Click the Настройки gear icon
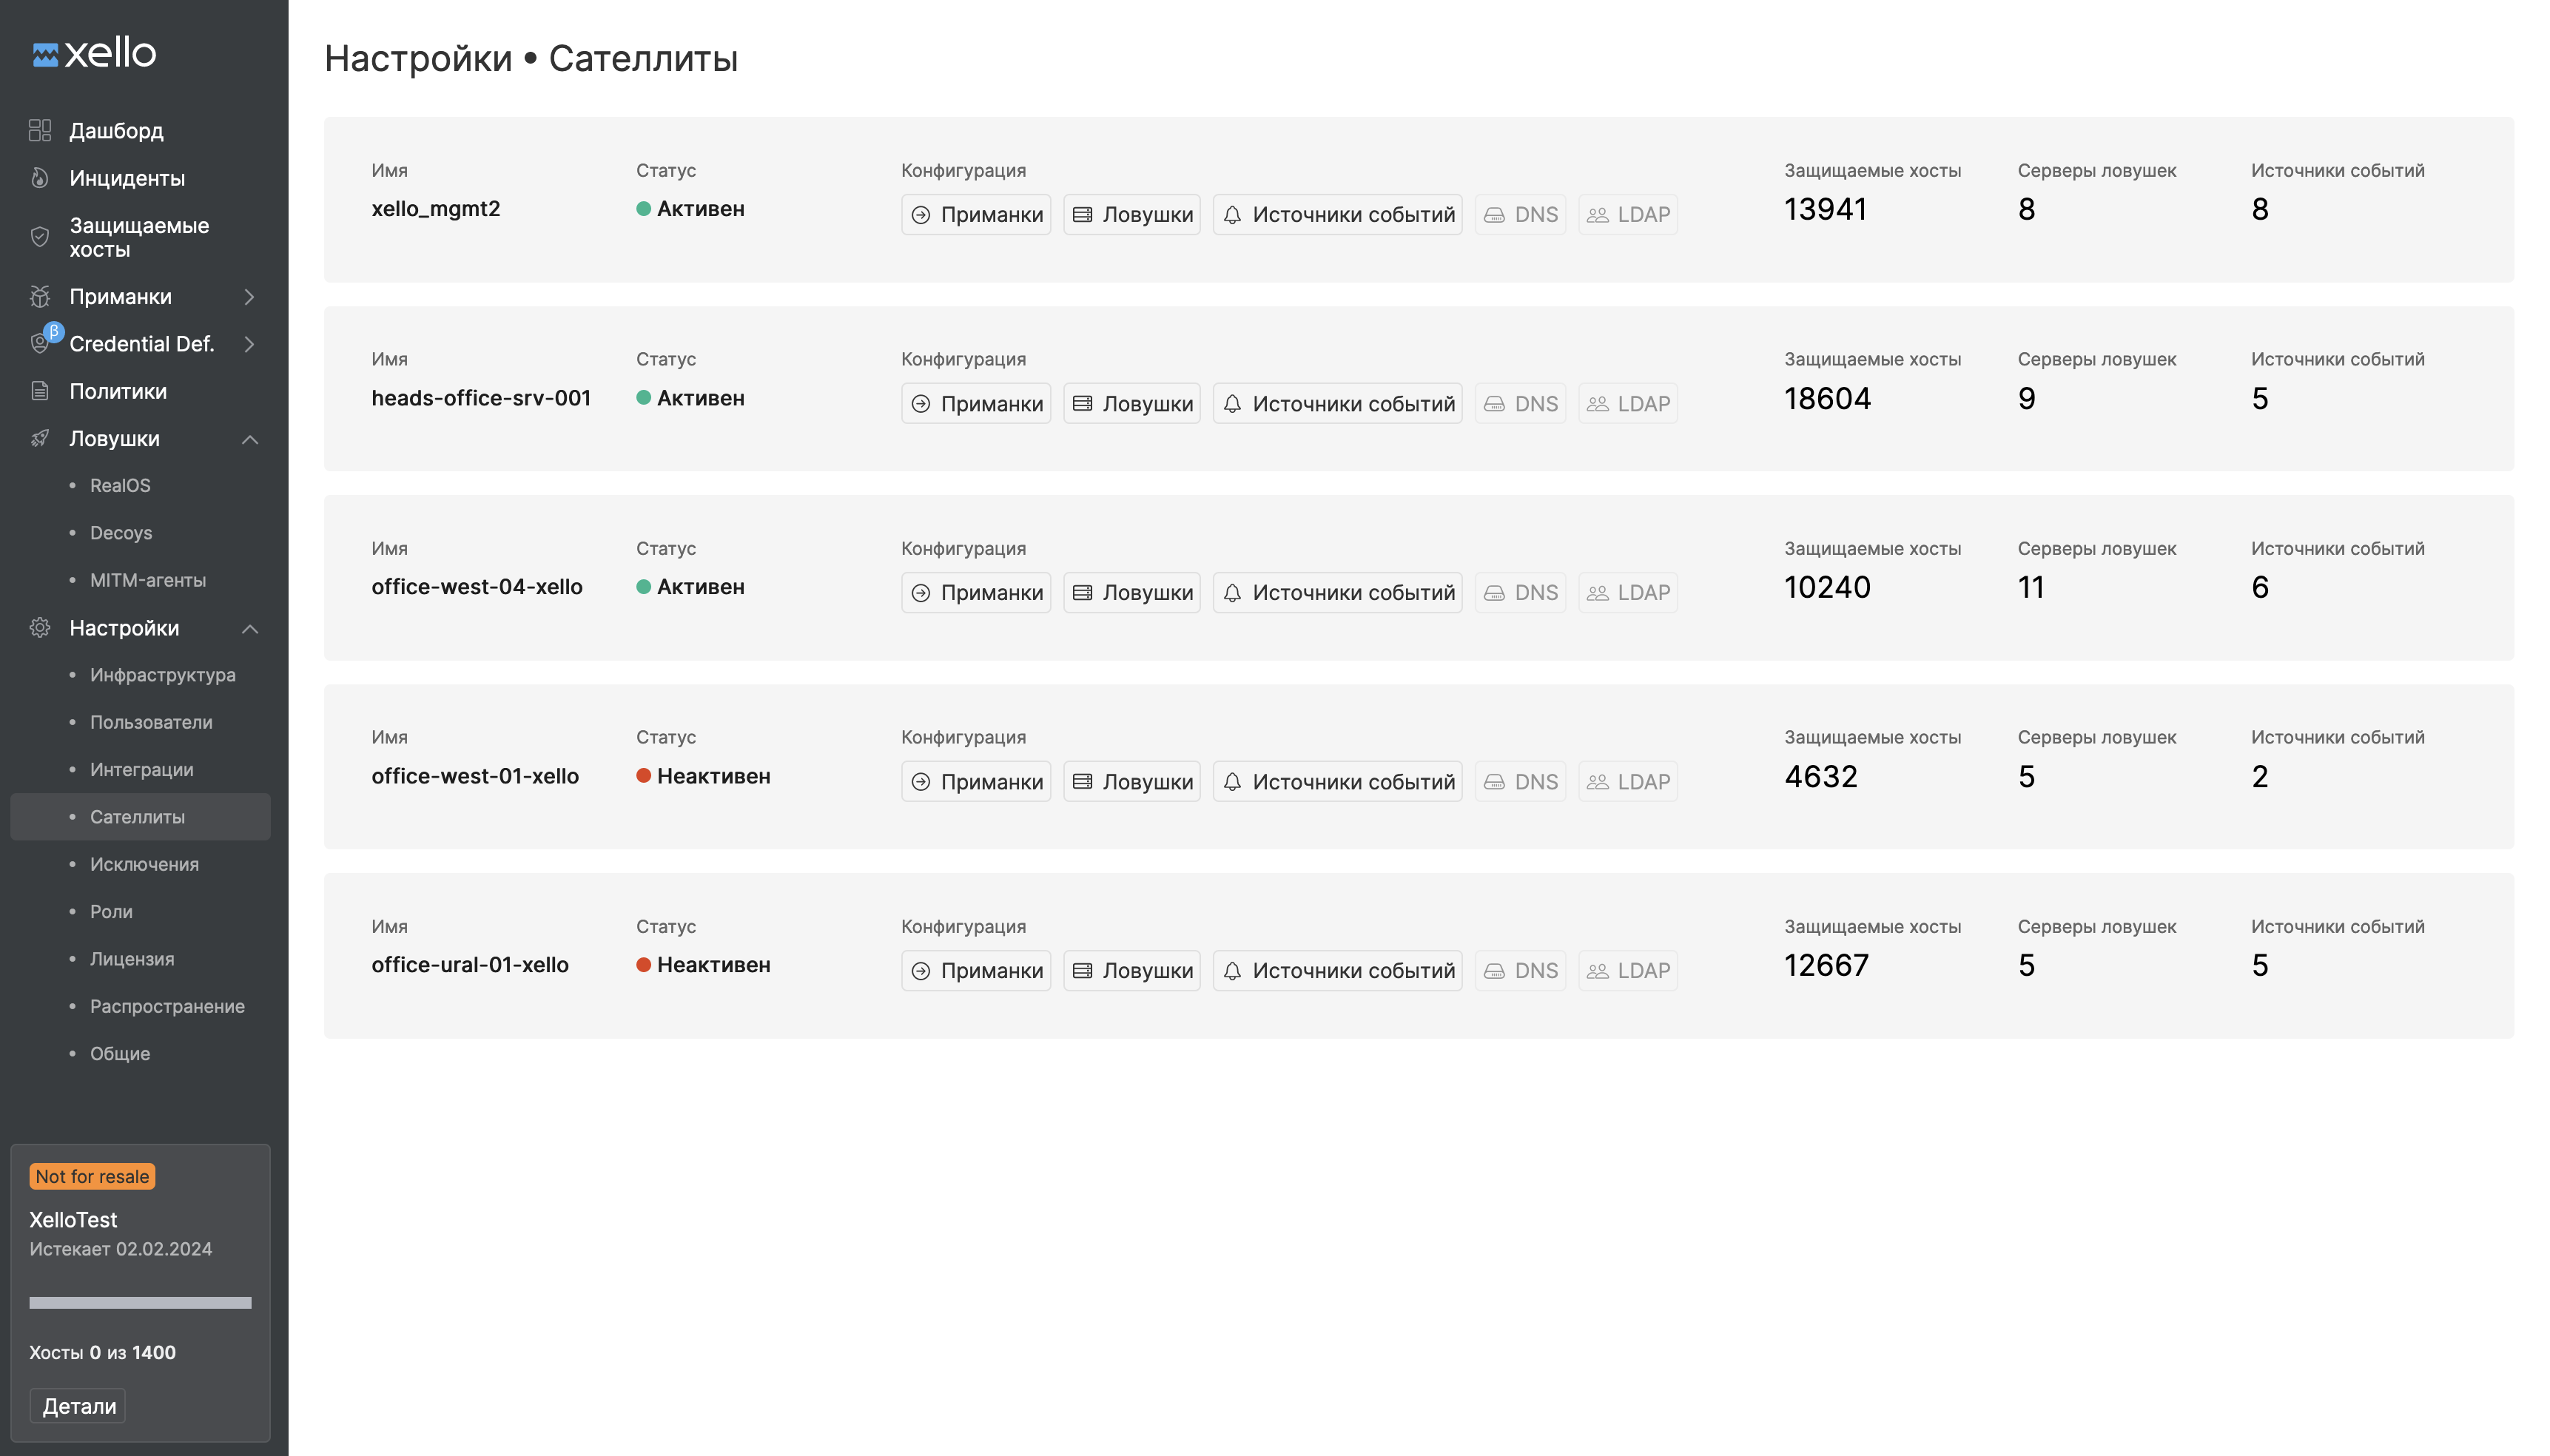 pyautogui.click(x=40, y=627)
